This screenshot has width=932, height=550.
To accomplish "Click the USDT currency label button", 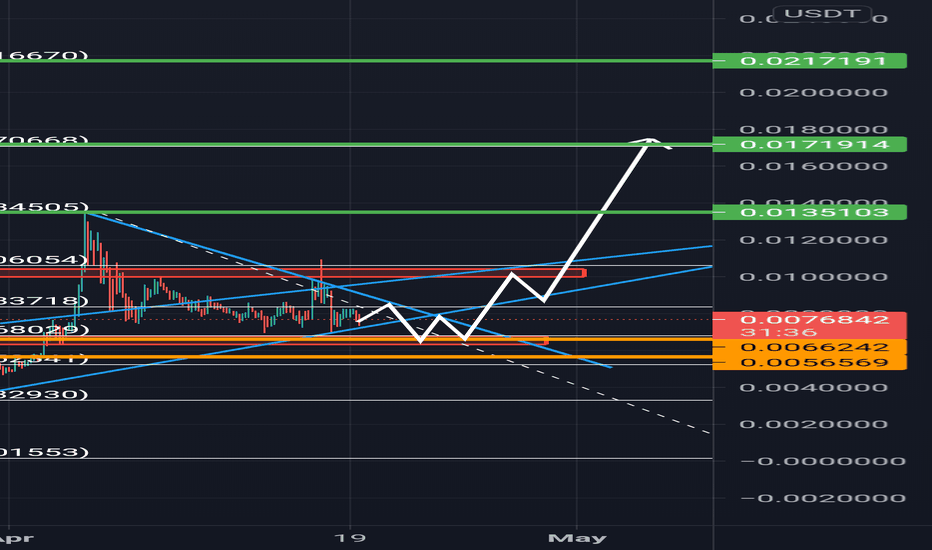I will [x=822, y=14].
